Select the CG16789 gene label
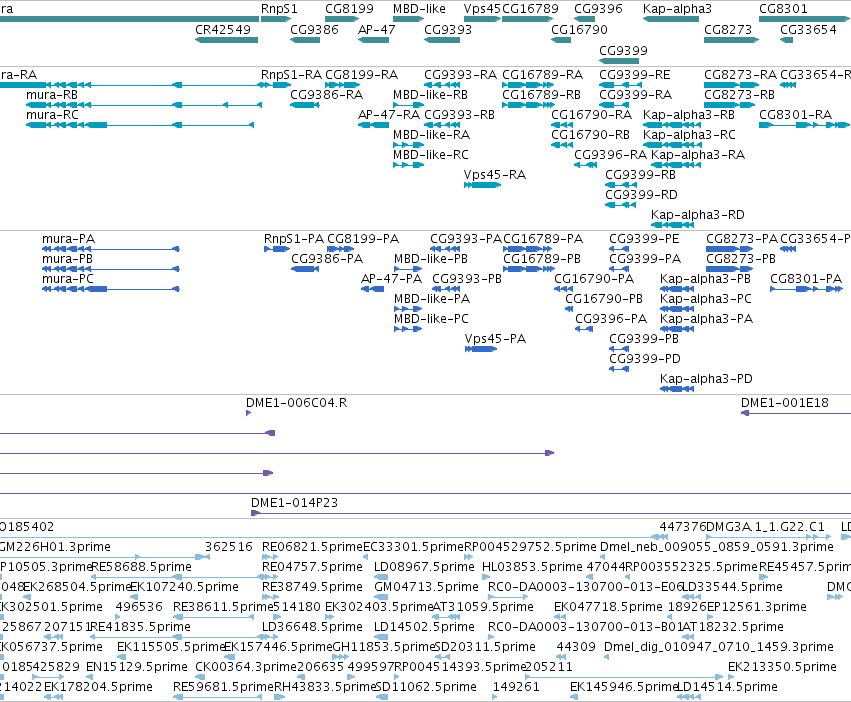Image resolution: width=851 pixels, height=702 pixels. 530,9
